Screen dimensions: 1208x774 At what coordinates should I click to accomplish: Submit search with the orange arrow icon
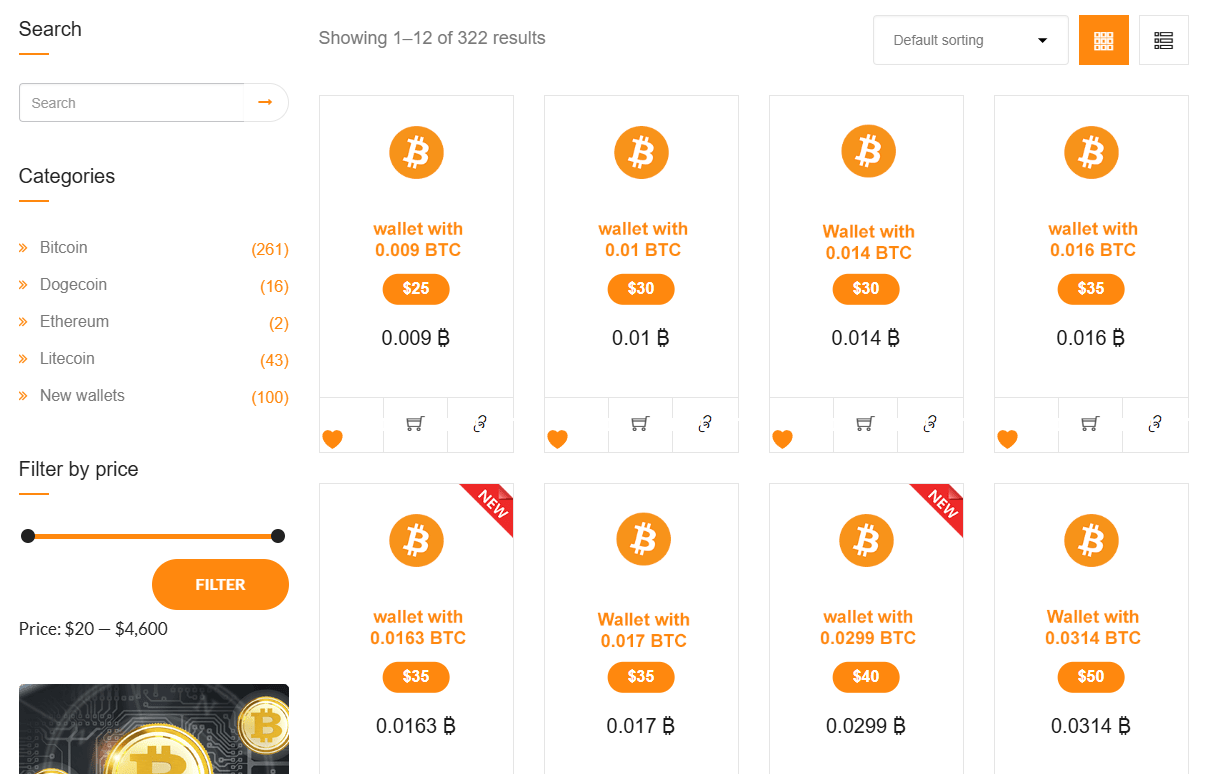[x=265, y=102]
